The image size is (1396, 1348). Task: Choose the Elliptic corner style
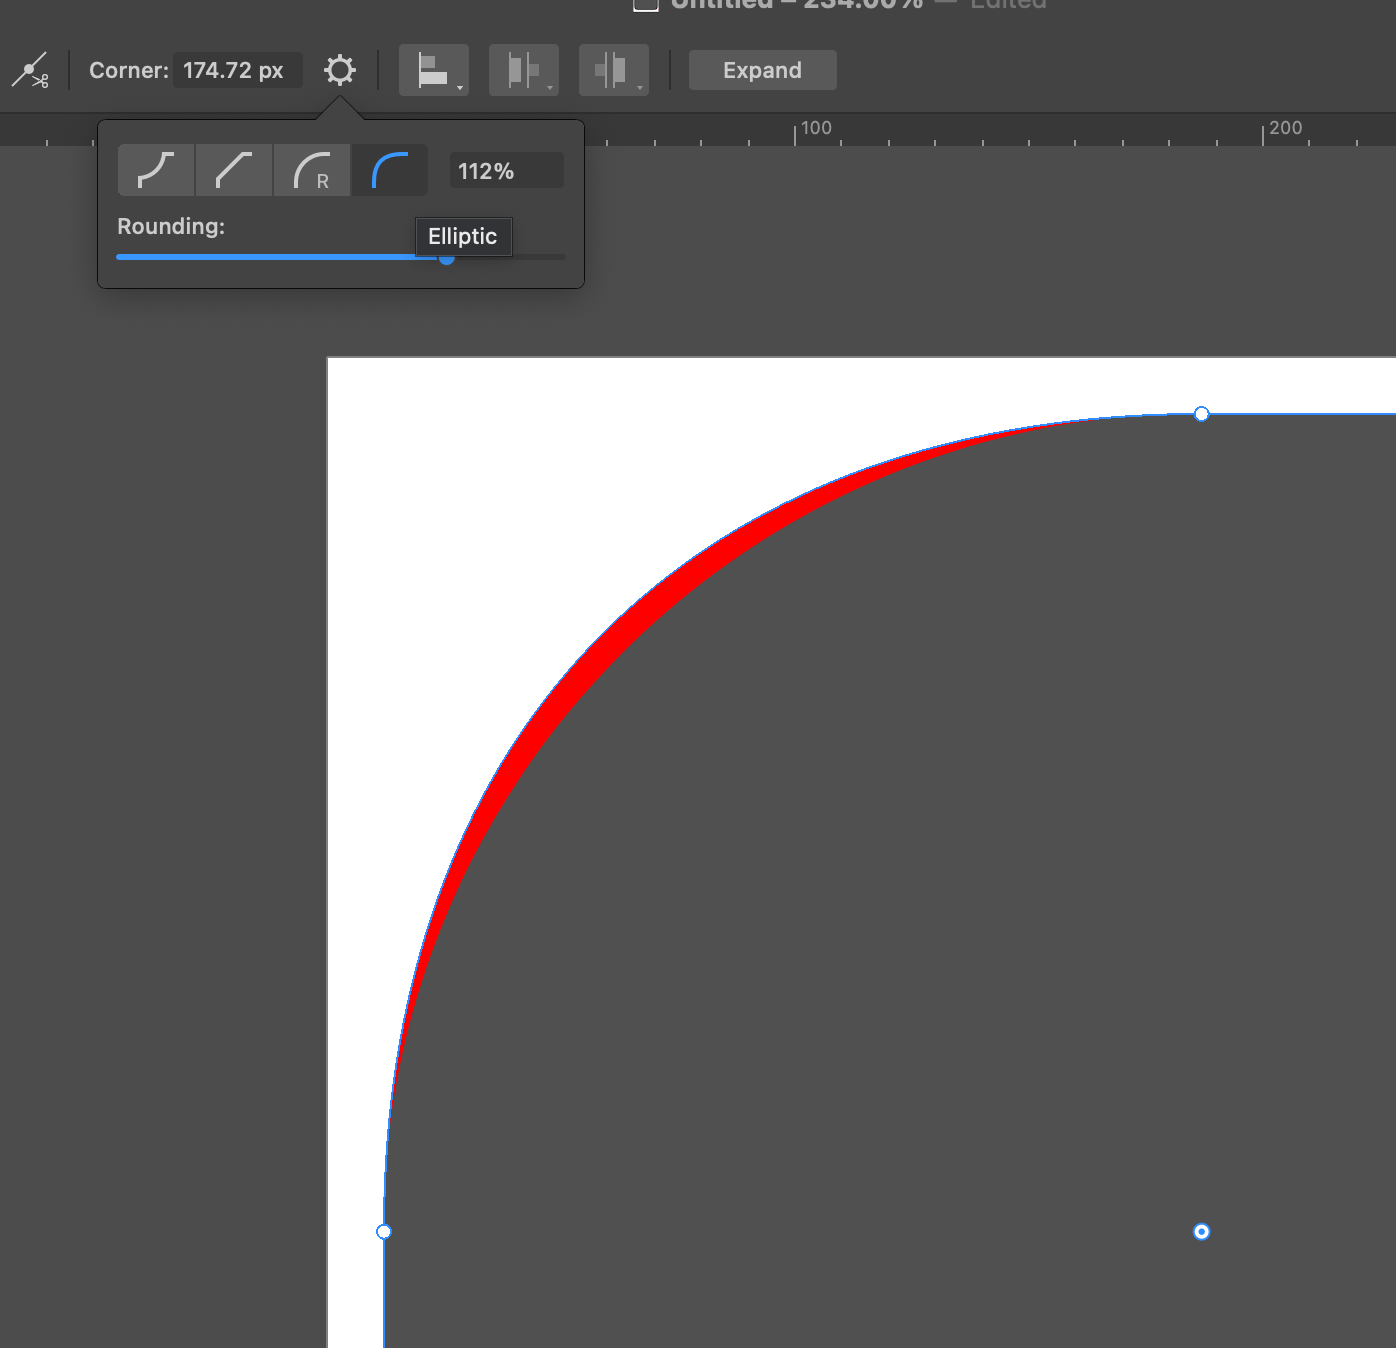(x=390, y=170)
